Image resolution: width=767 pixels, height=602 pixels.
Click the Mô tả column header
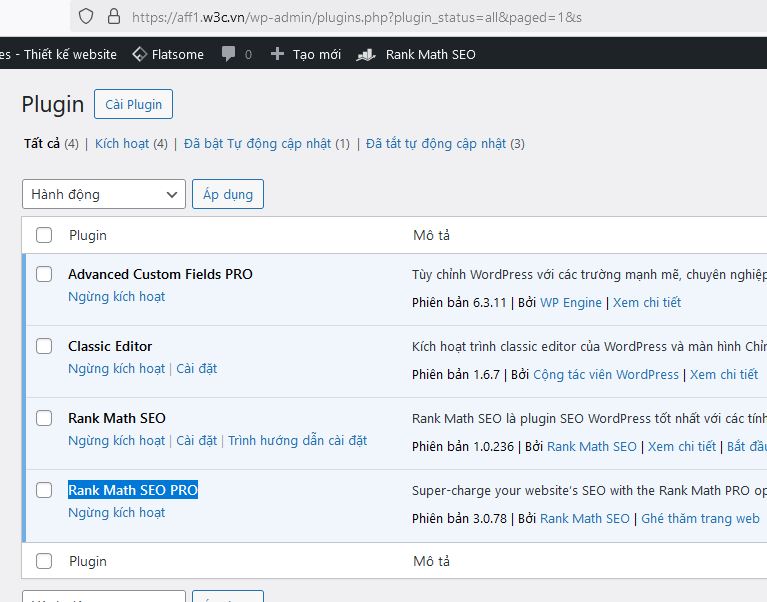[431, 235]
